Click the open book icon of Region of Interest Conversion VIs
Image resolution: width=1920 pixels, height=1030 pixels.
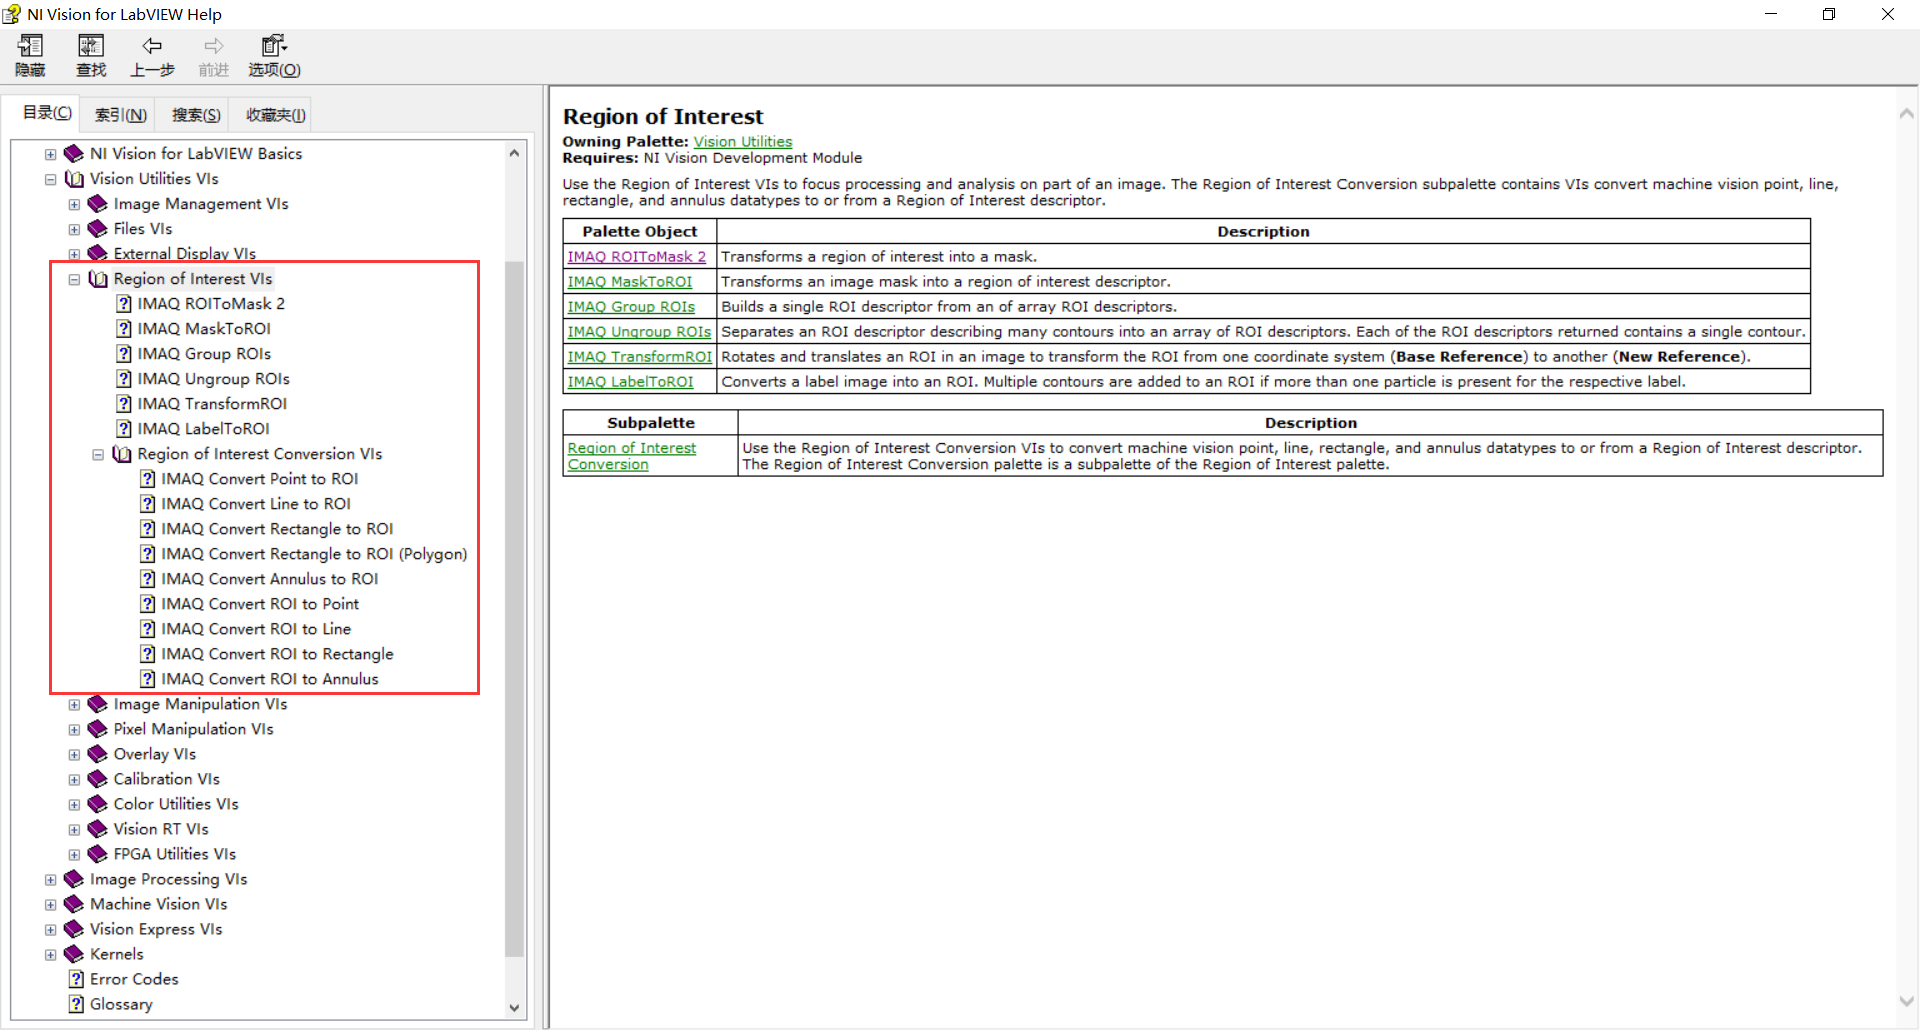(x=122, y=453)
